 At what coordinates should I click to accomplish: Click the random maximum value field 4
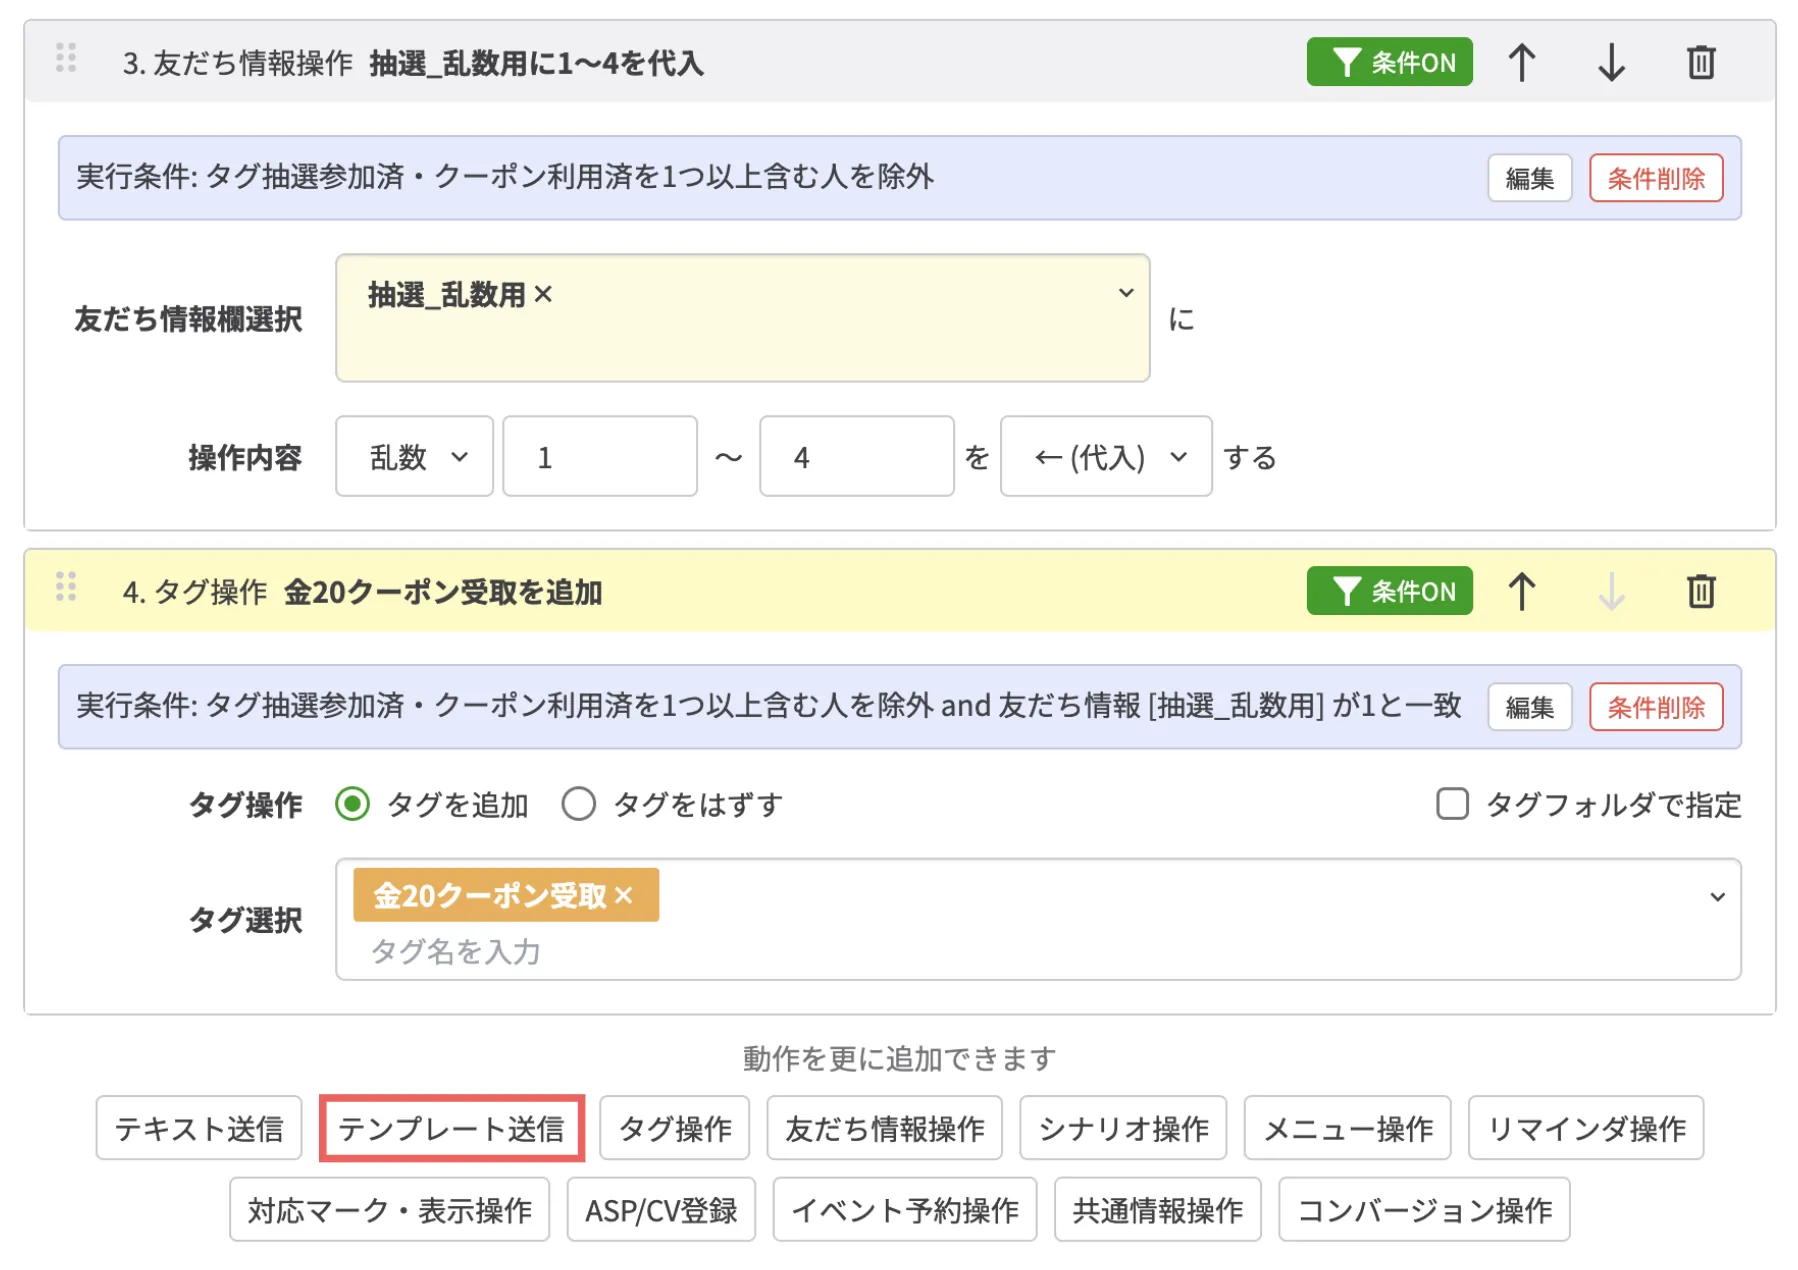tap(857, 457)
